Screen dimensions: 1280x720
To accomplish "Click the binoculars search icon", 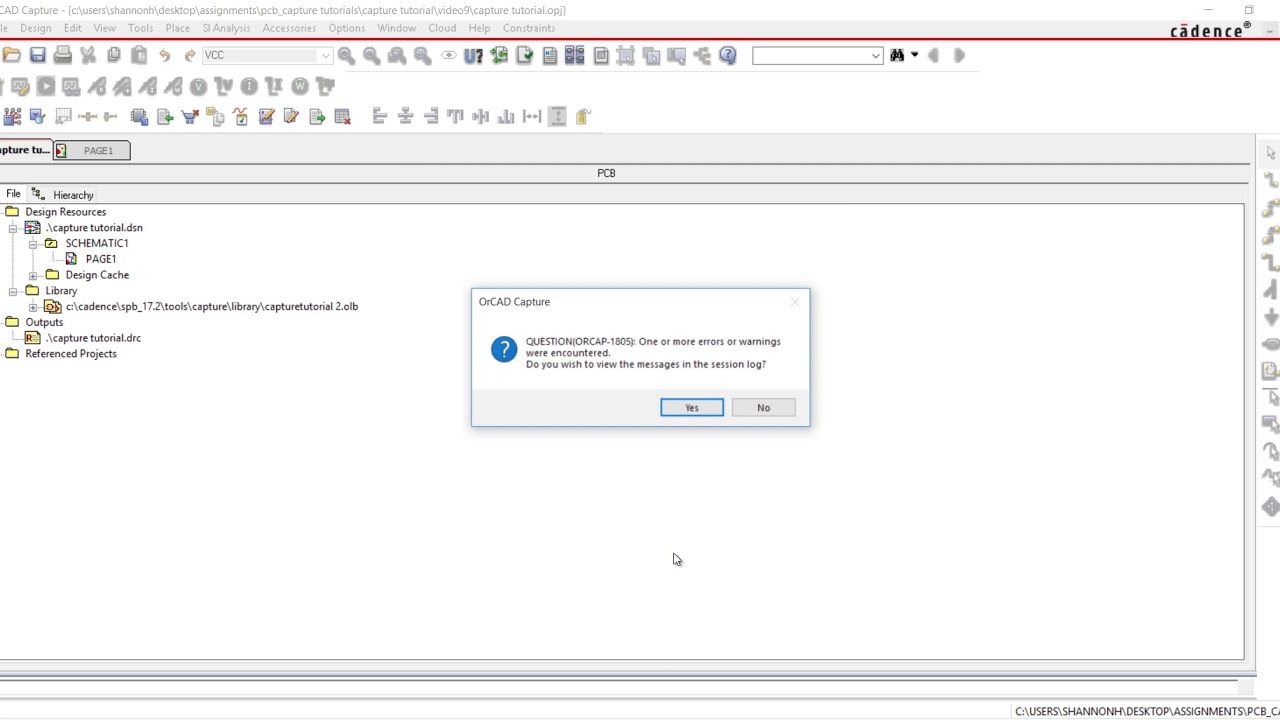I will (x=897, y=56).
